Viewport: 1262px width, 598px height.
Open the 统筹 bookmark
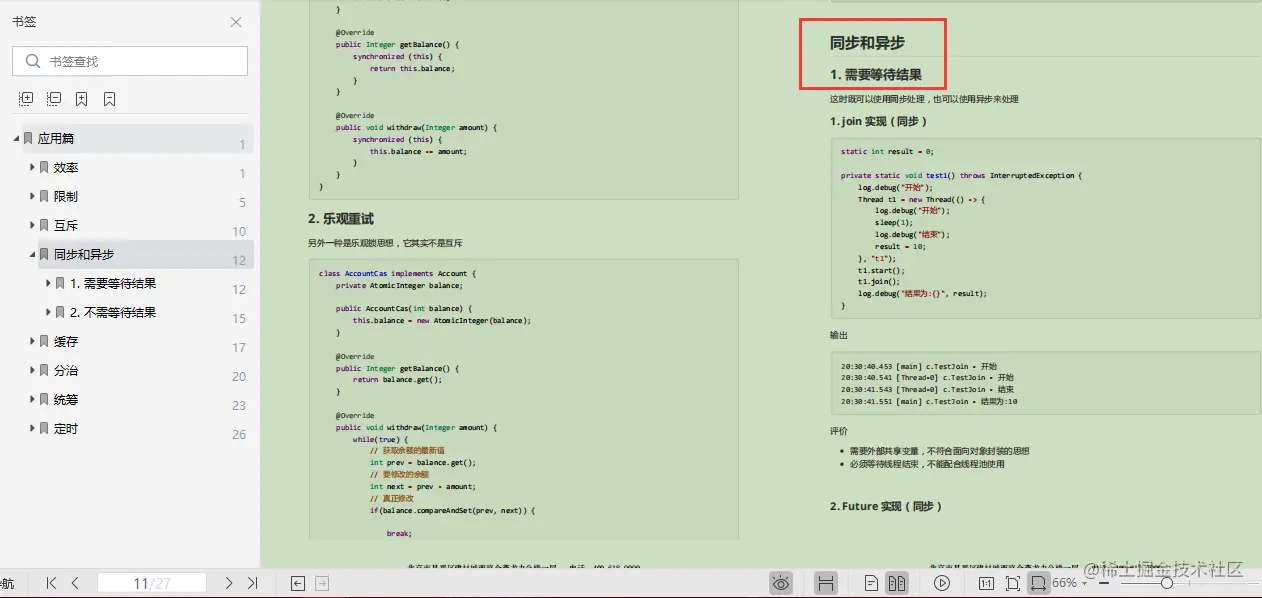(66, 400)
